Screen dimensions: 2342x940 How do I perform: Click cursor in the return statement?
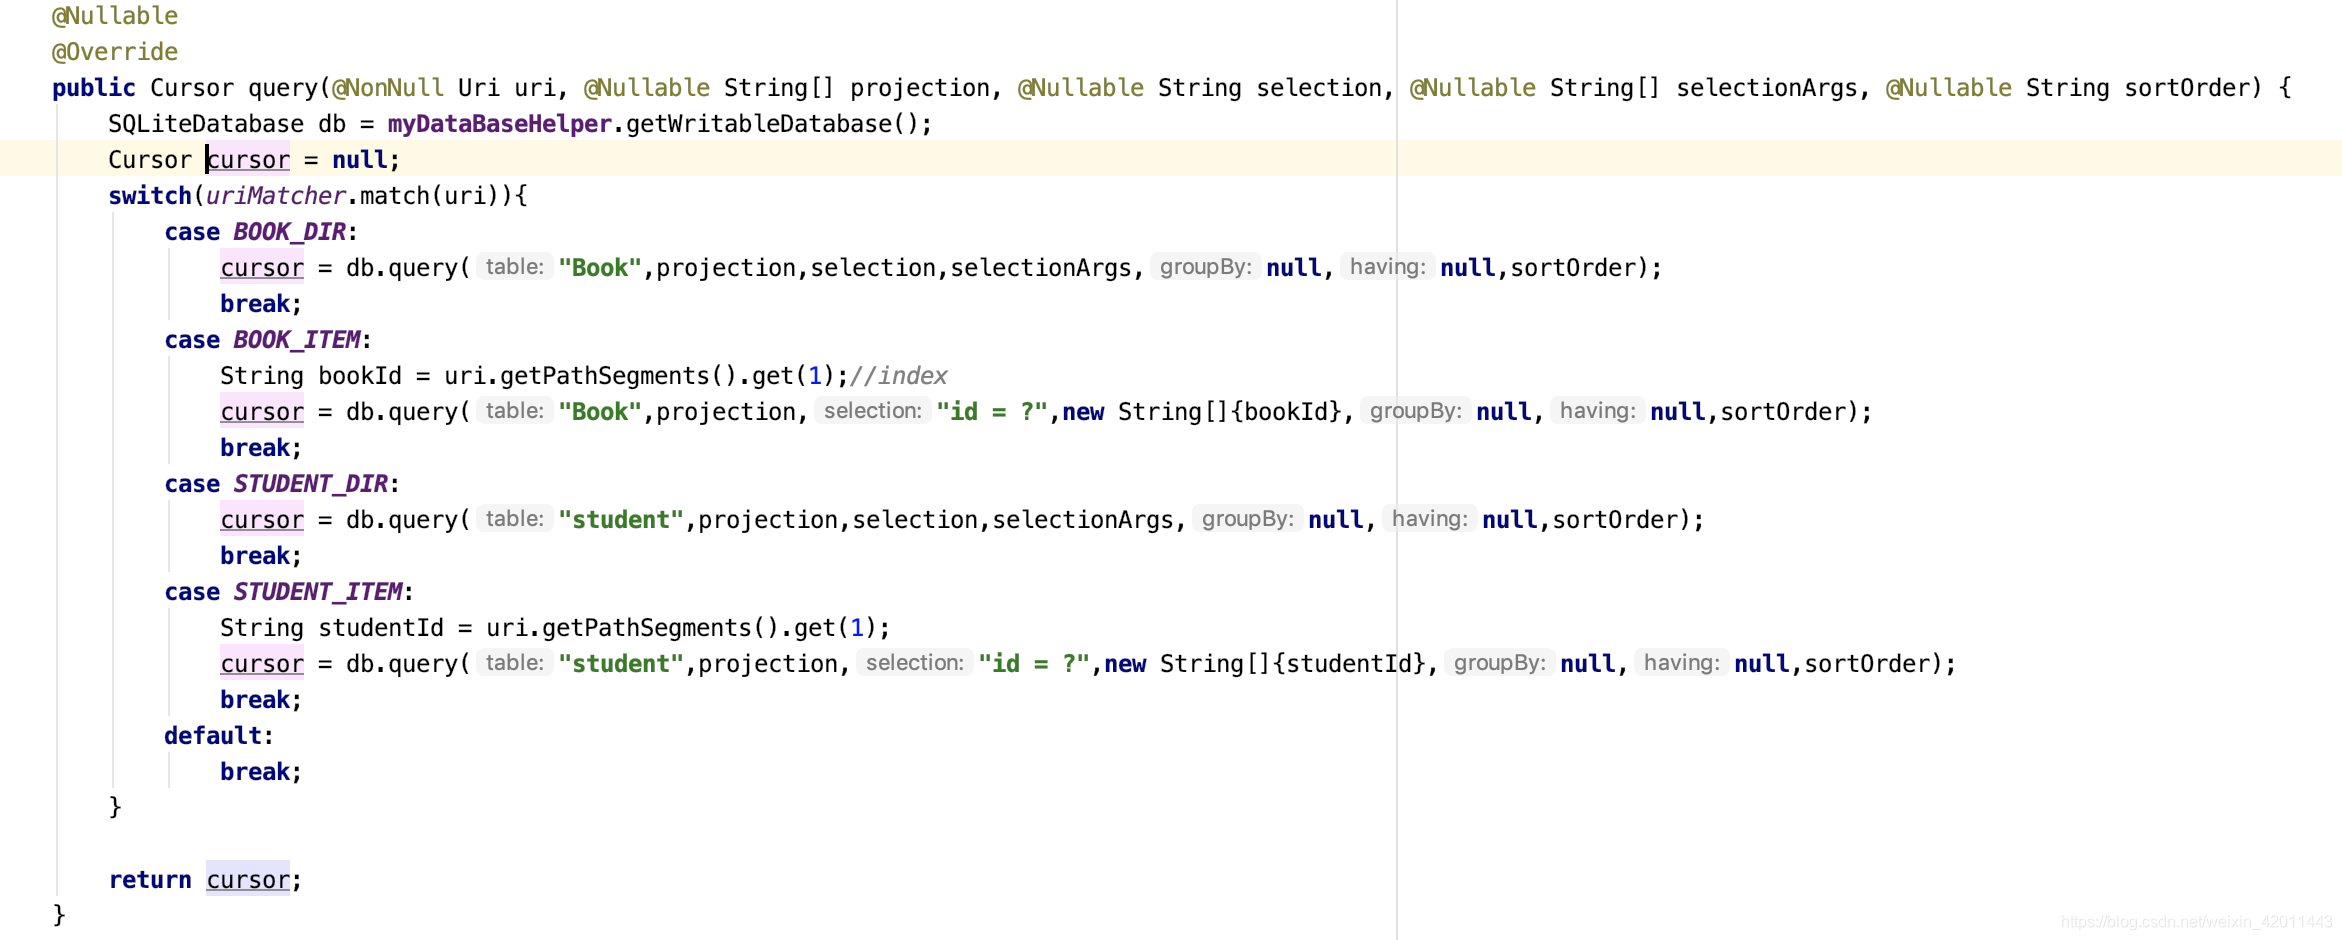click(x=248, y=880)
